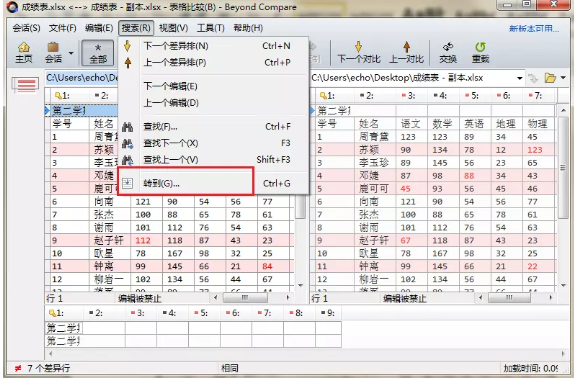Screen dimensions: 574x378
Task: Select left pane name 柳岩一
Action: coord(109,279)
